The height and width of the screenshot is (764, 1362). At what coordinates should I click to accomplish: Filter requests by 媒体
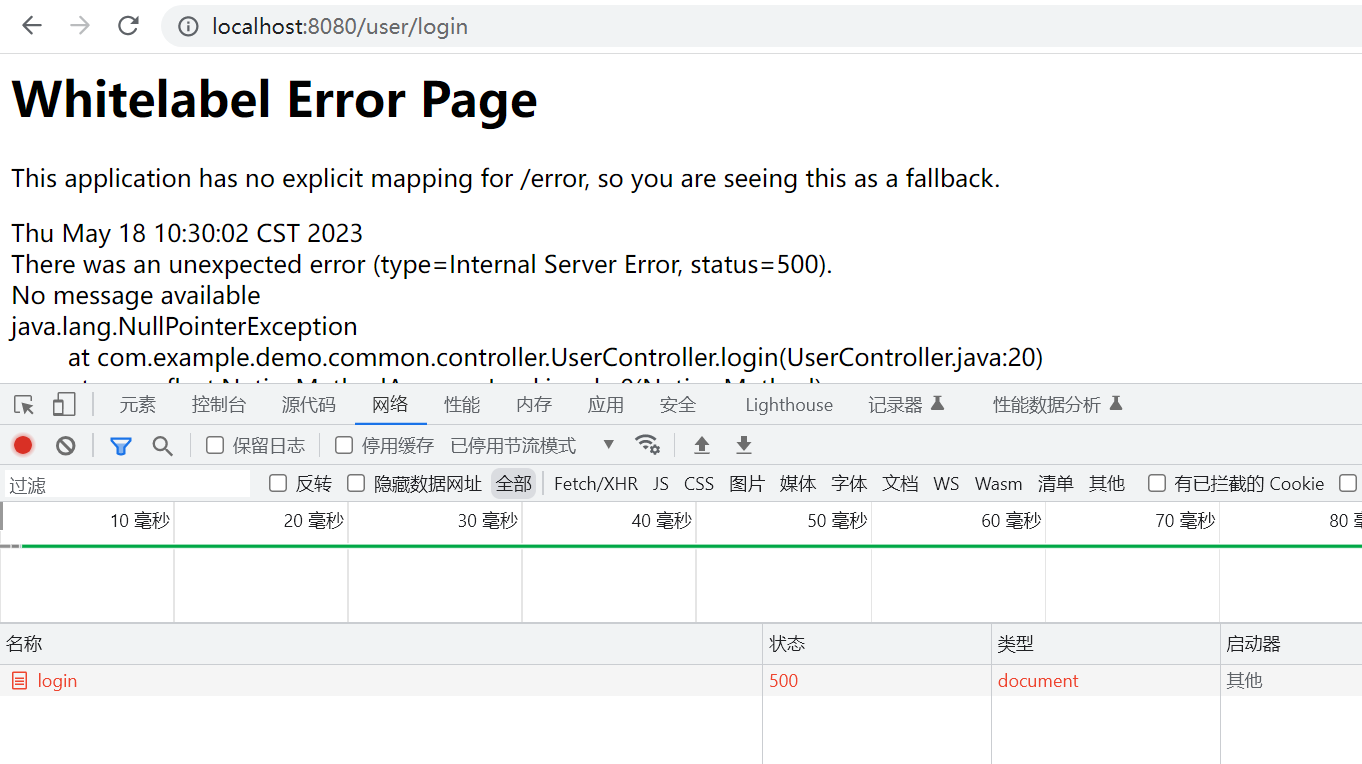coord(798,484)
